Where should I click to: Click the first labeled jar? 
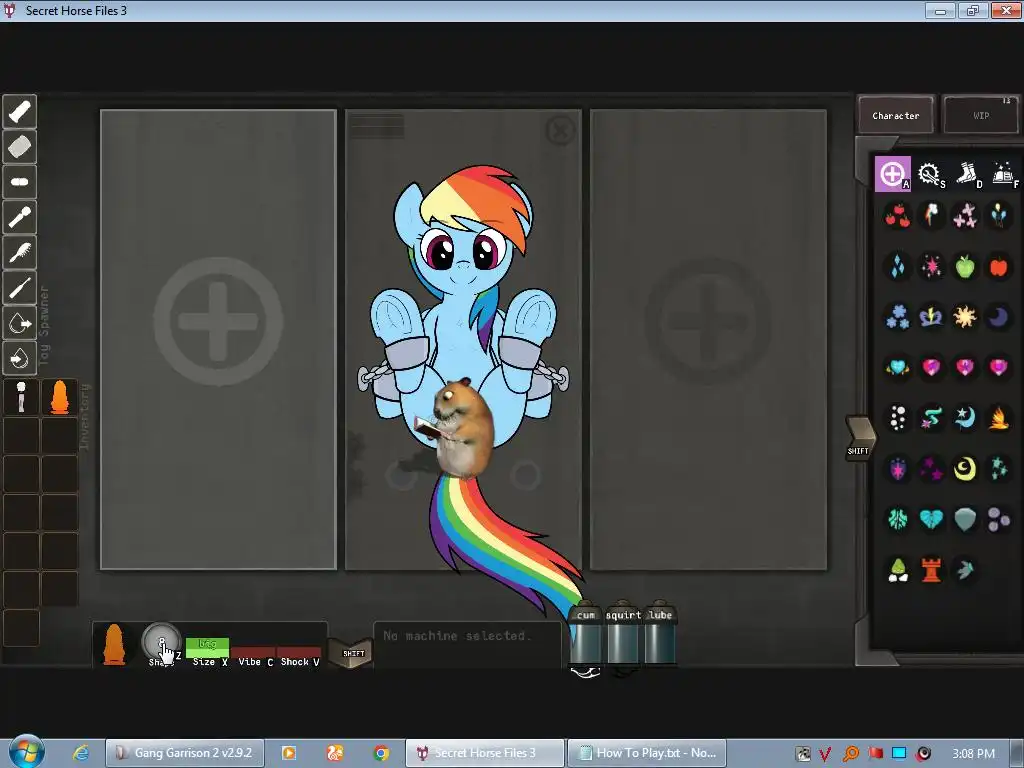pos(586,634)
